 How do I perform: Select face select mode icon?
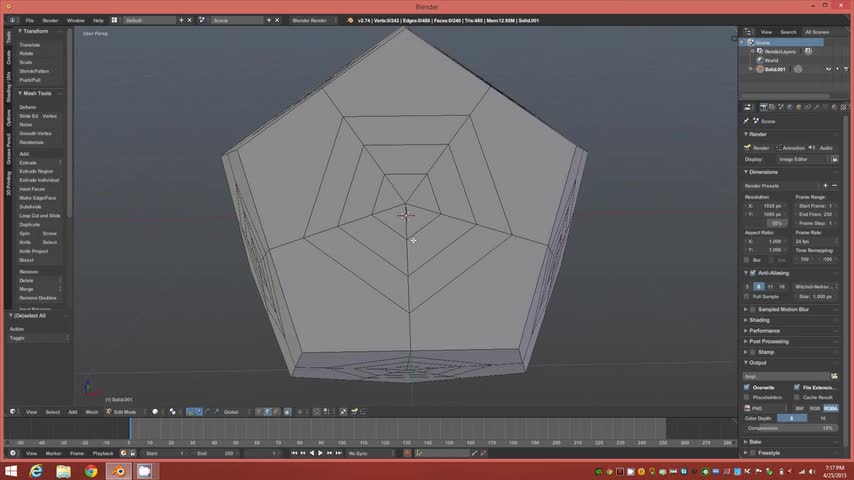276,412
